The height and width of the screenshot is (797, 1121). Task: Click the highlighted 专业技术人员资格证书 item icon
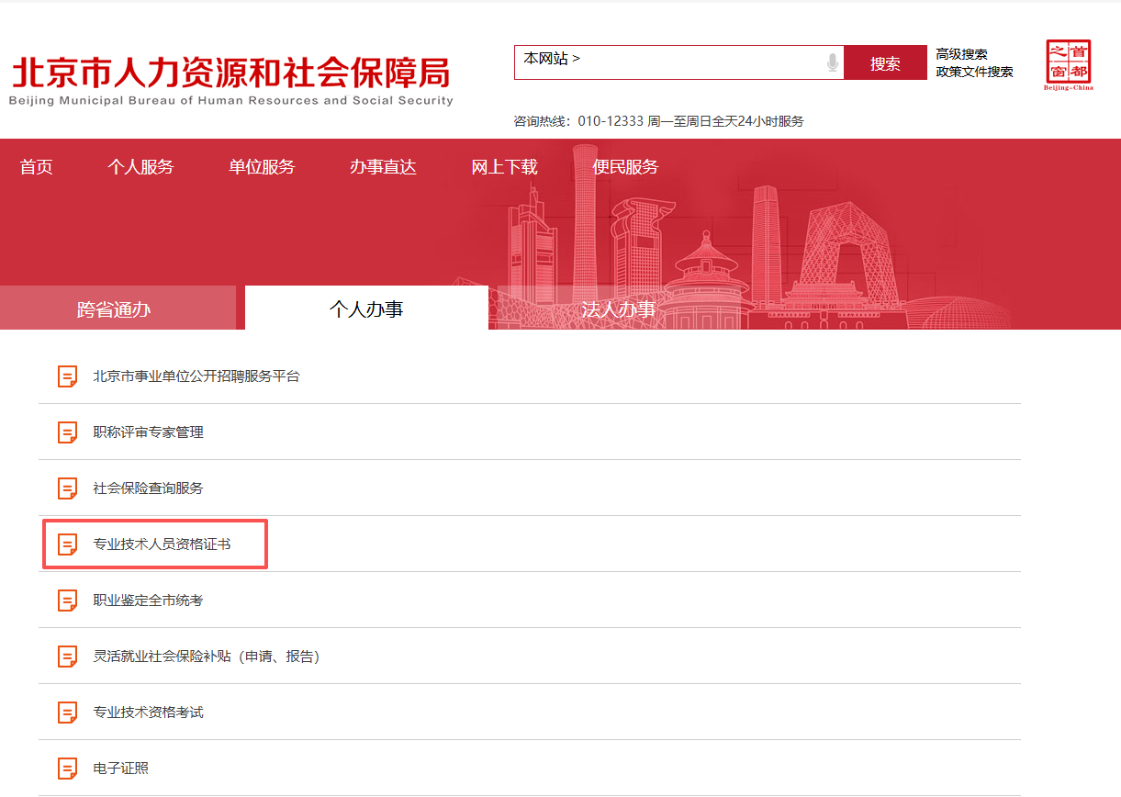[x=67, y=545]
